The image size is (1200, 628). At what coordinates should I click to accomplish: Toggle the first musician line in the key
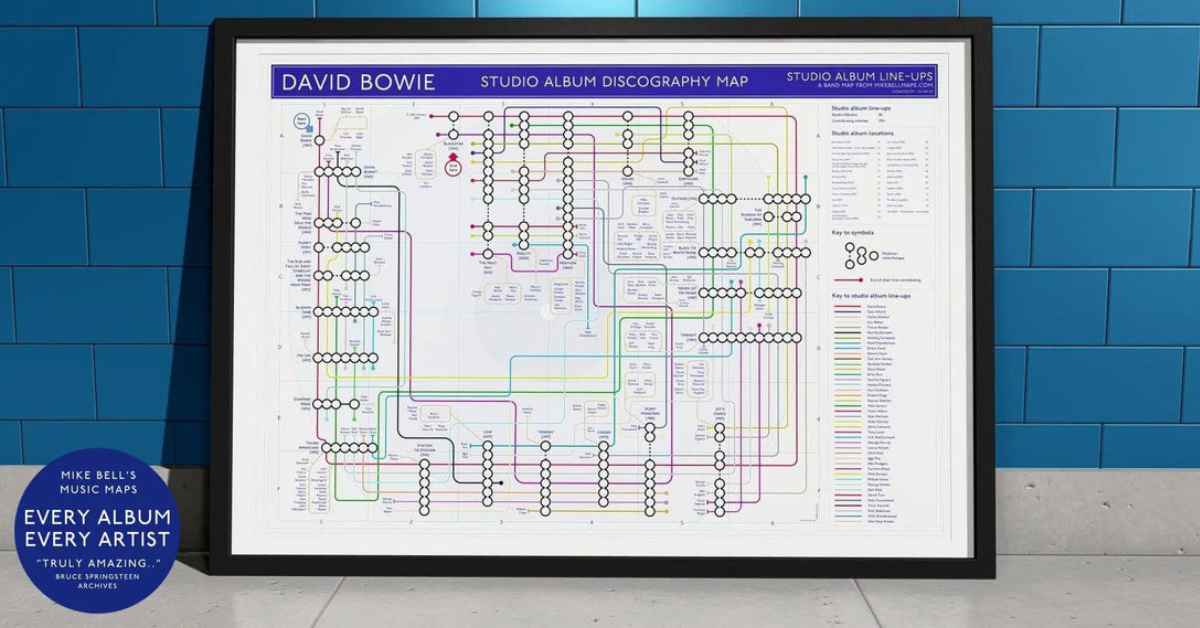[847, 305]
